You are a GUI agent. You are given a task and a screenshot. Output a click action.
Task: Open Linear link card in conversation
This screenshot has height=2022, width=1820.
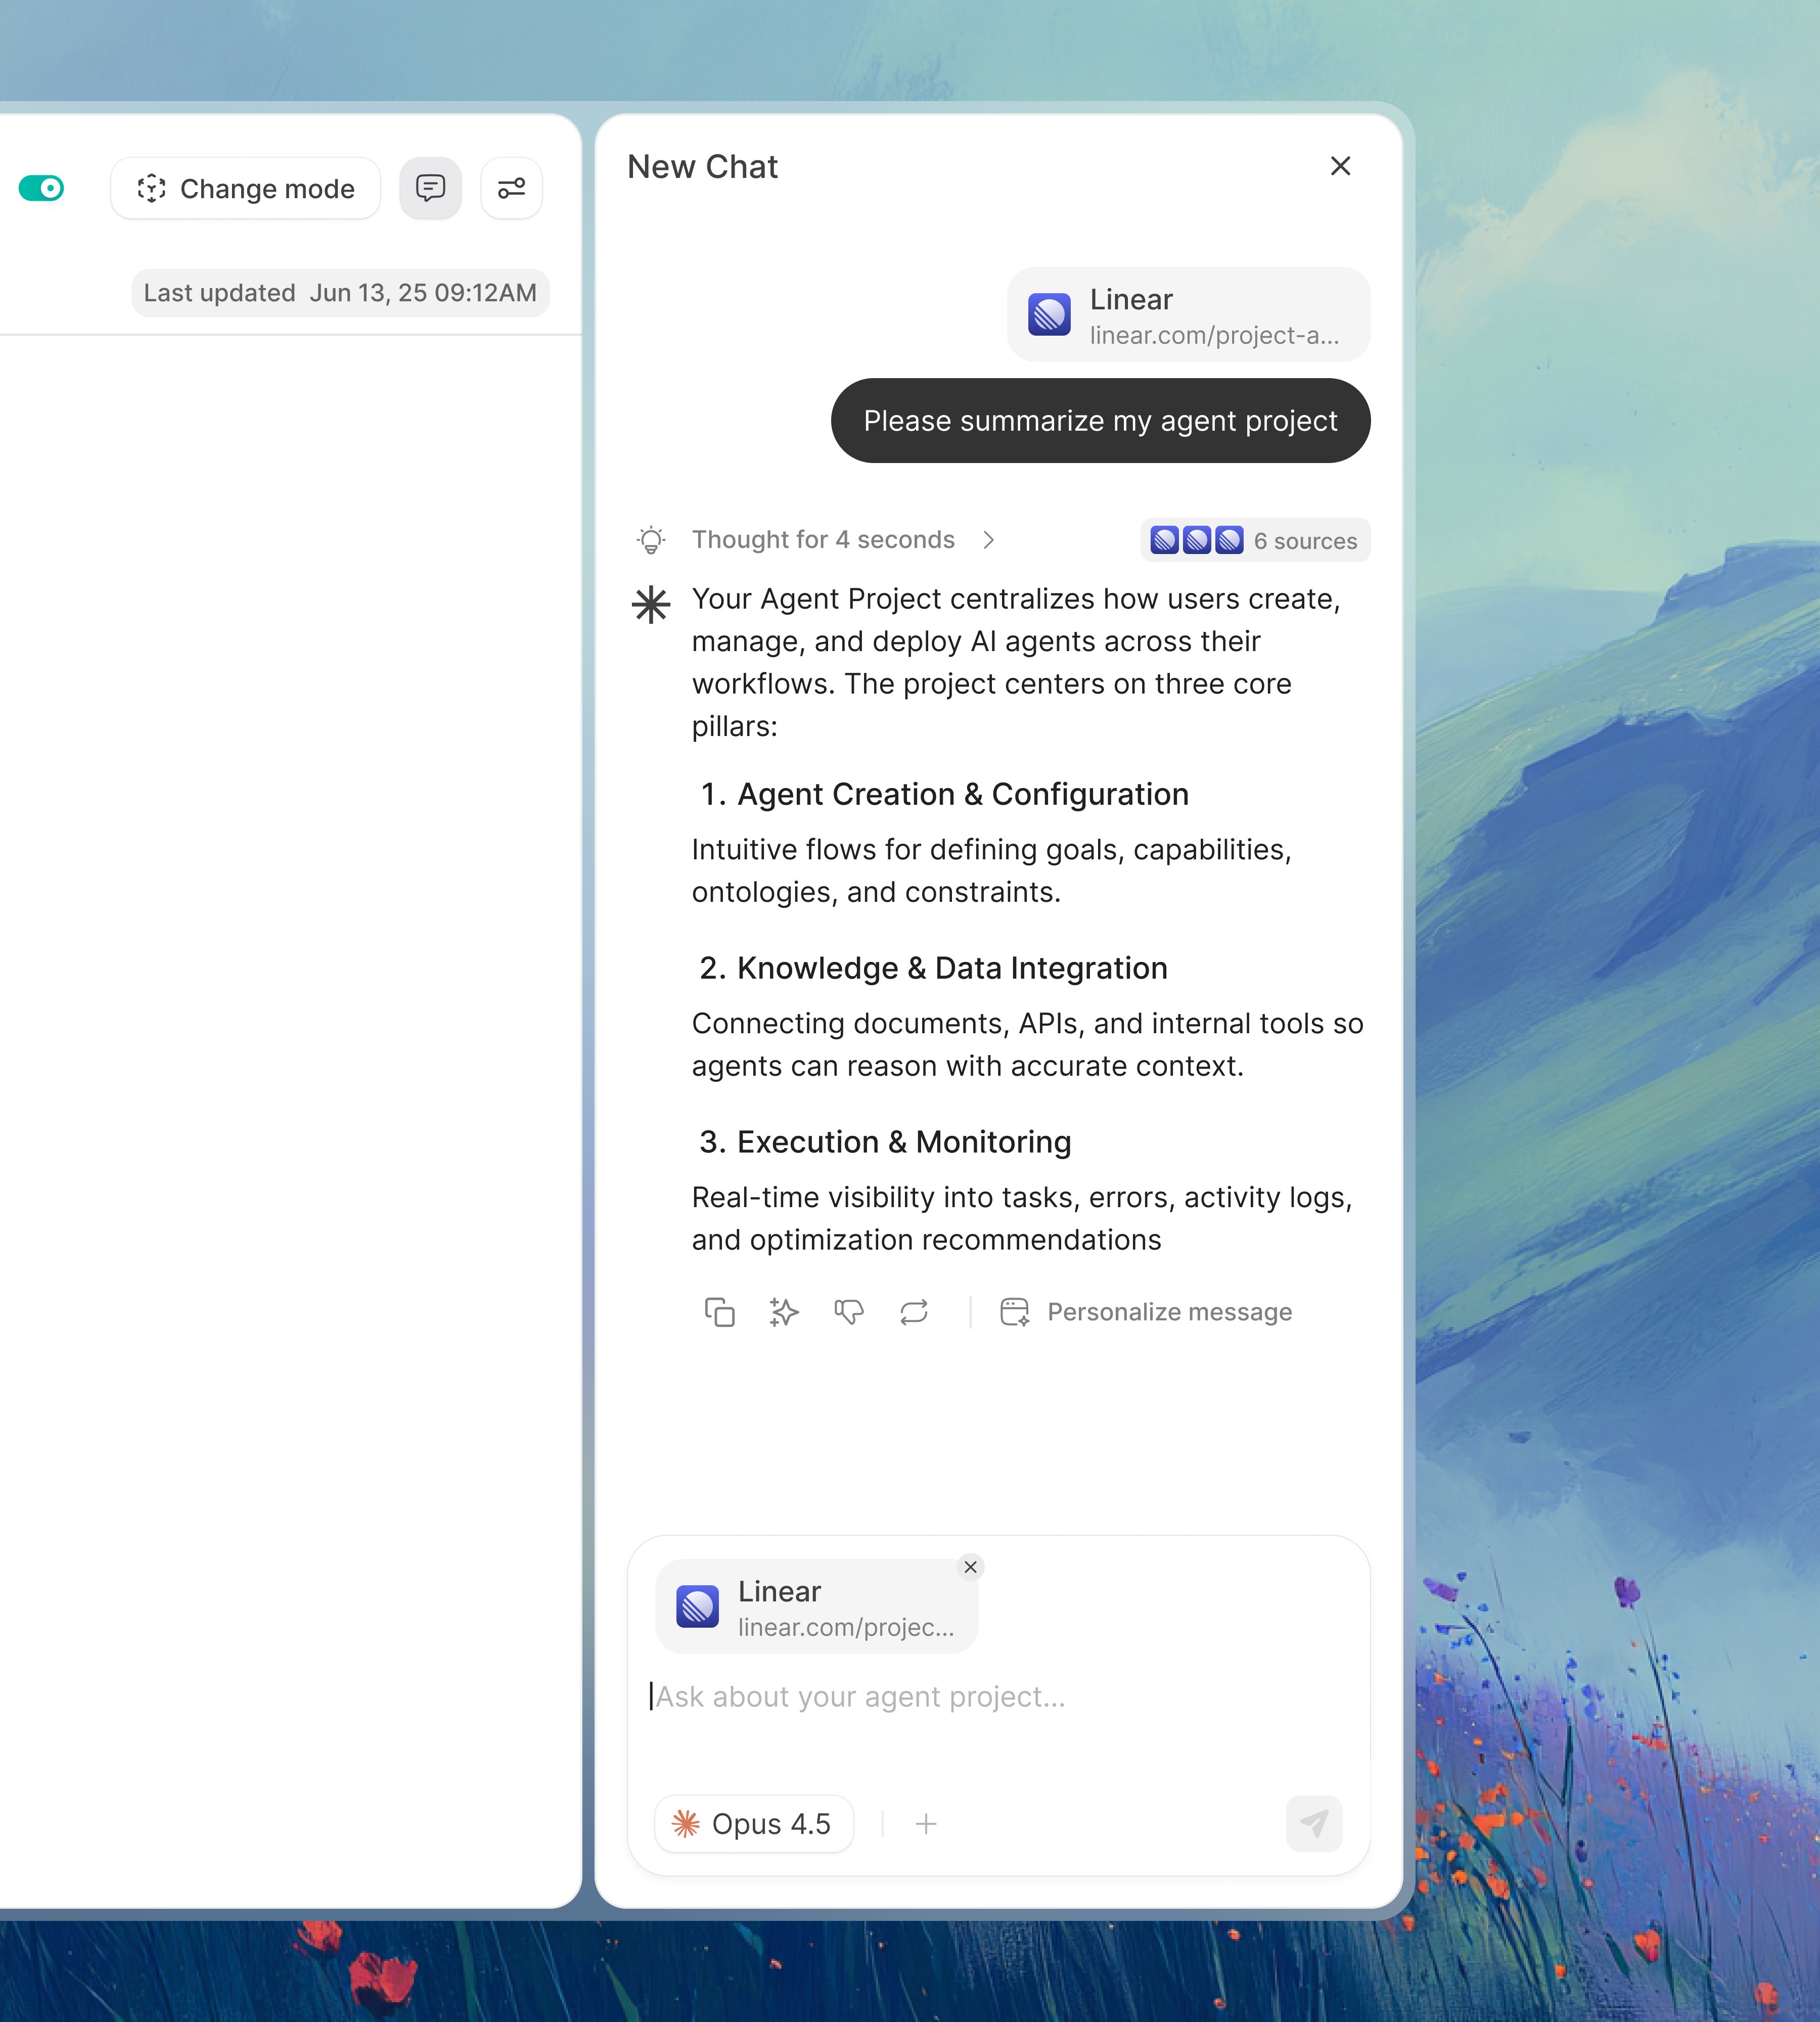tap(1187, 315)
